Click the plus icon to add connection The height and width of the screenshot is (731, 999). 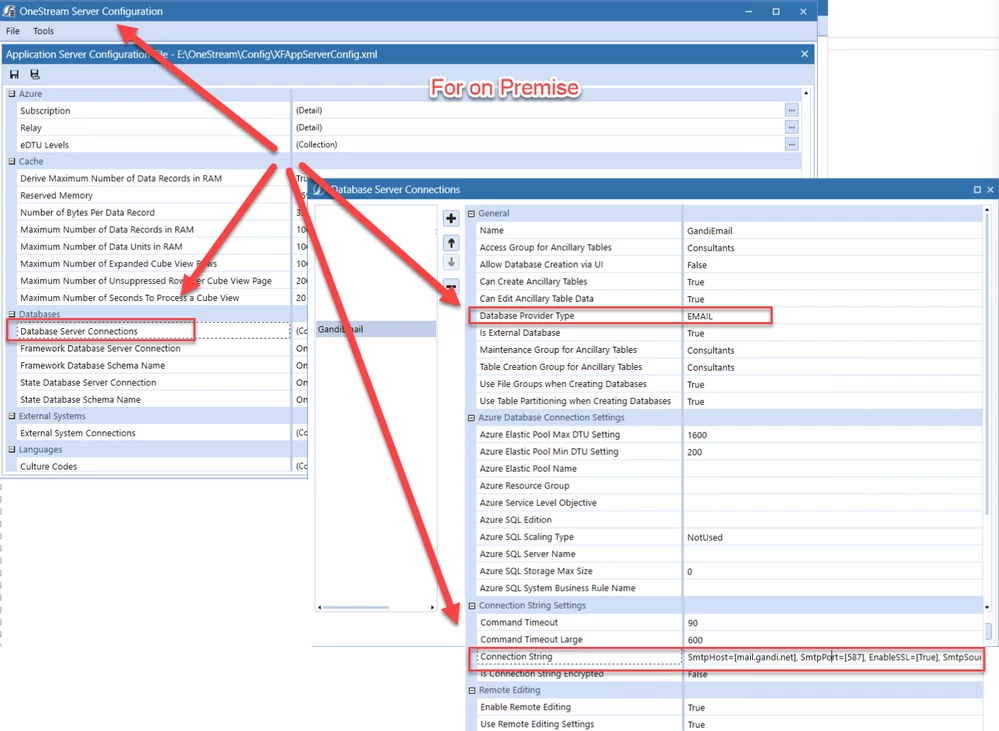[x=451, y=219]
